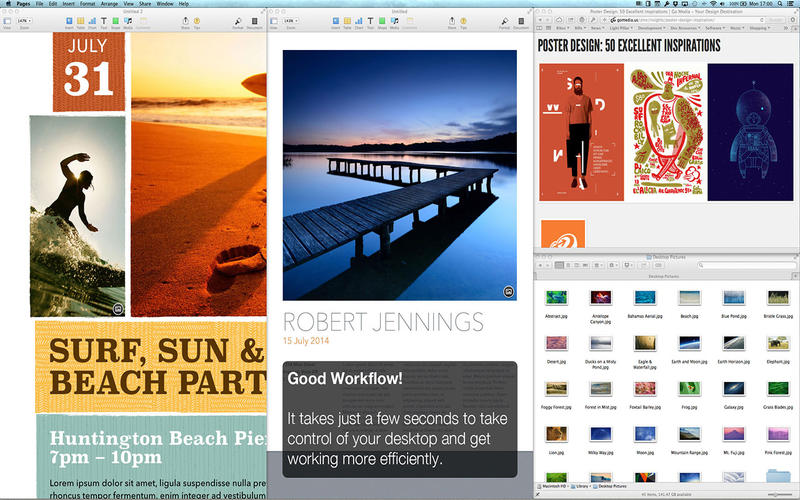The image size is (800, 500).
Task: Click the Share icon in middle Pages window
Action: 452,21
